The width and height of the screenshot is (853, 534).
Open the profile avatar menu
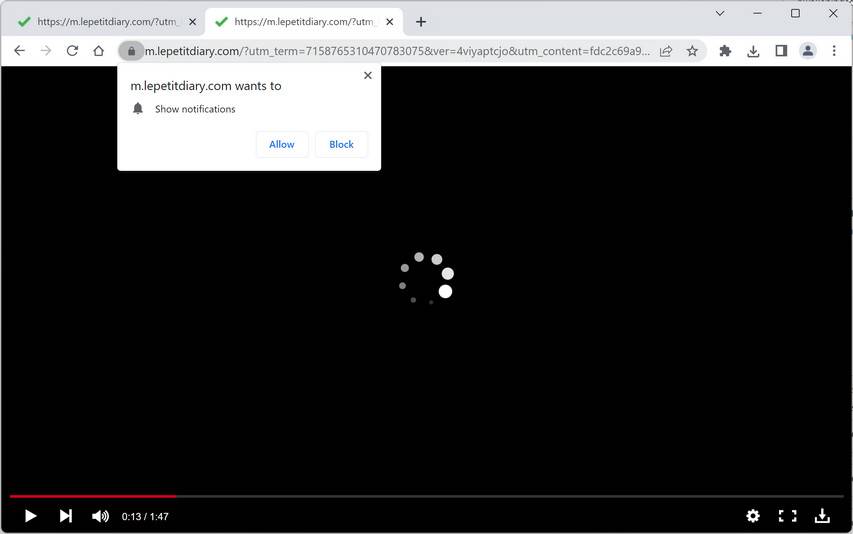coord(808,51)
